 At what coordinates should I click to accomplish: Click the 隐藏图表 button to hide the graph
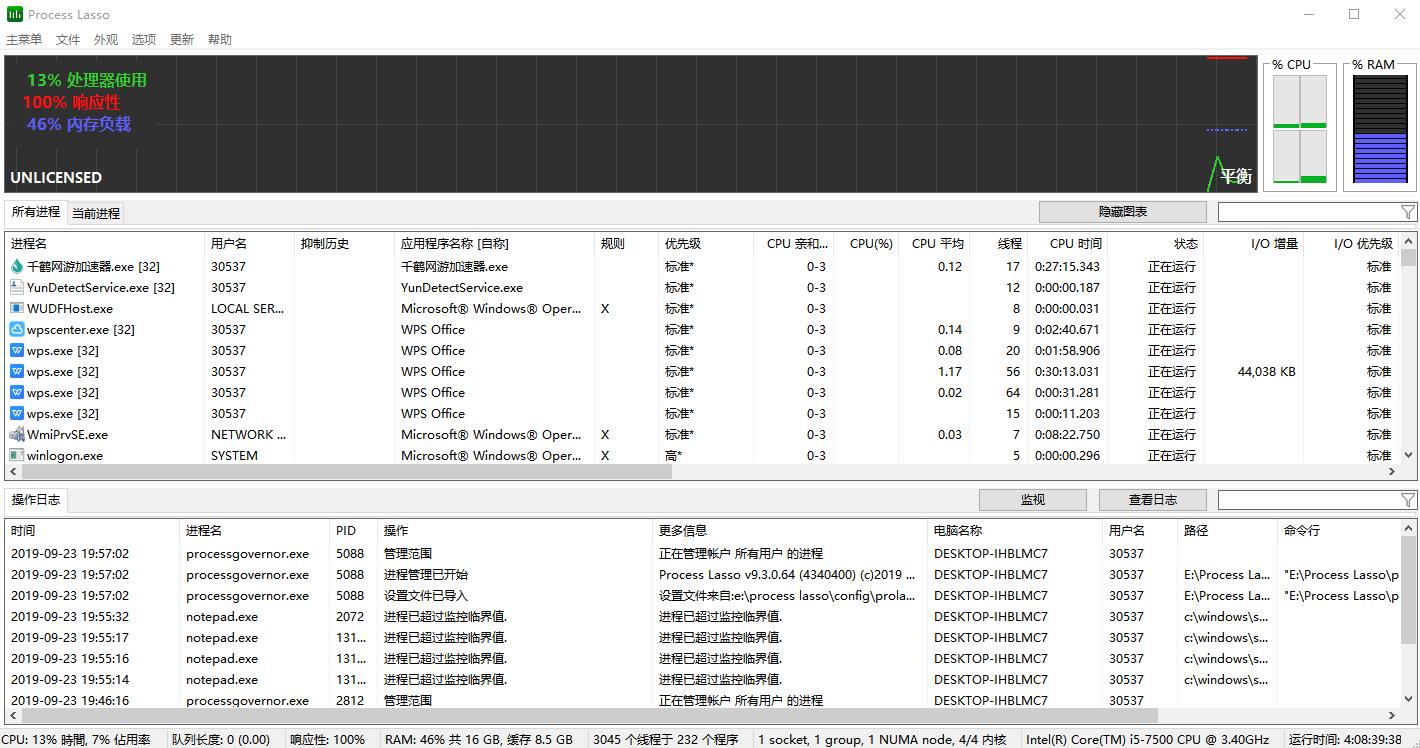pos(1122,211)
